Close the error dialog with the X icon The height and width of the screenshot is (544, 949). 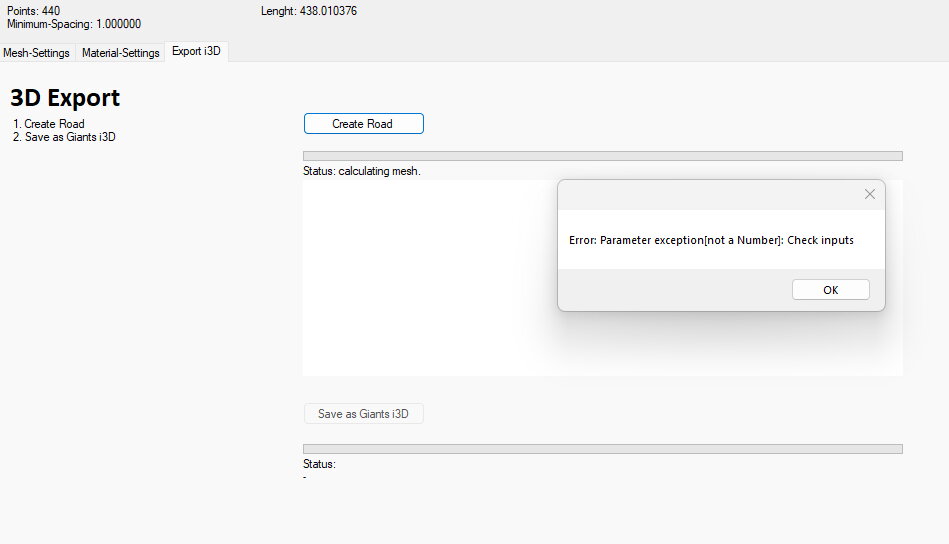[869, 194]
